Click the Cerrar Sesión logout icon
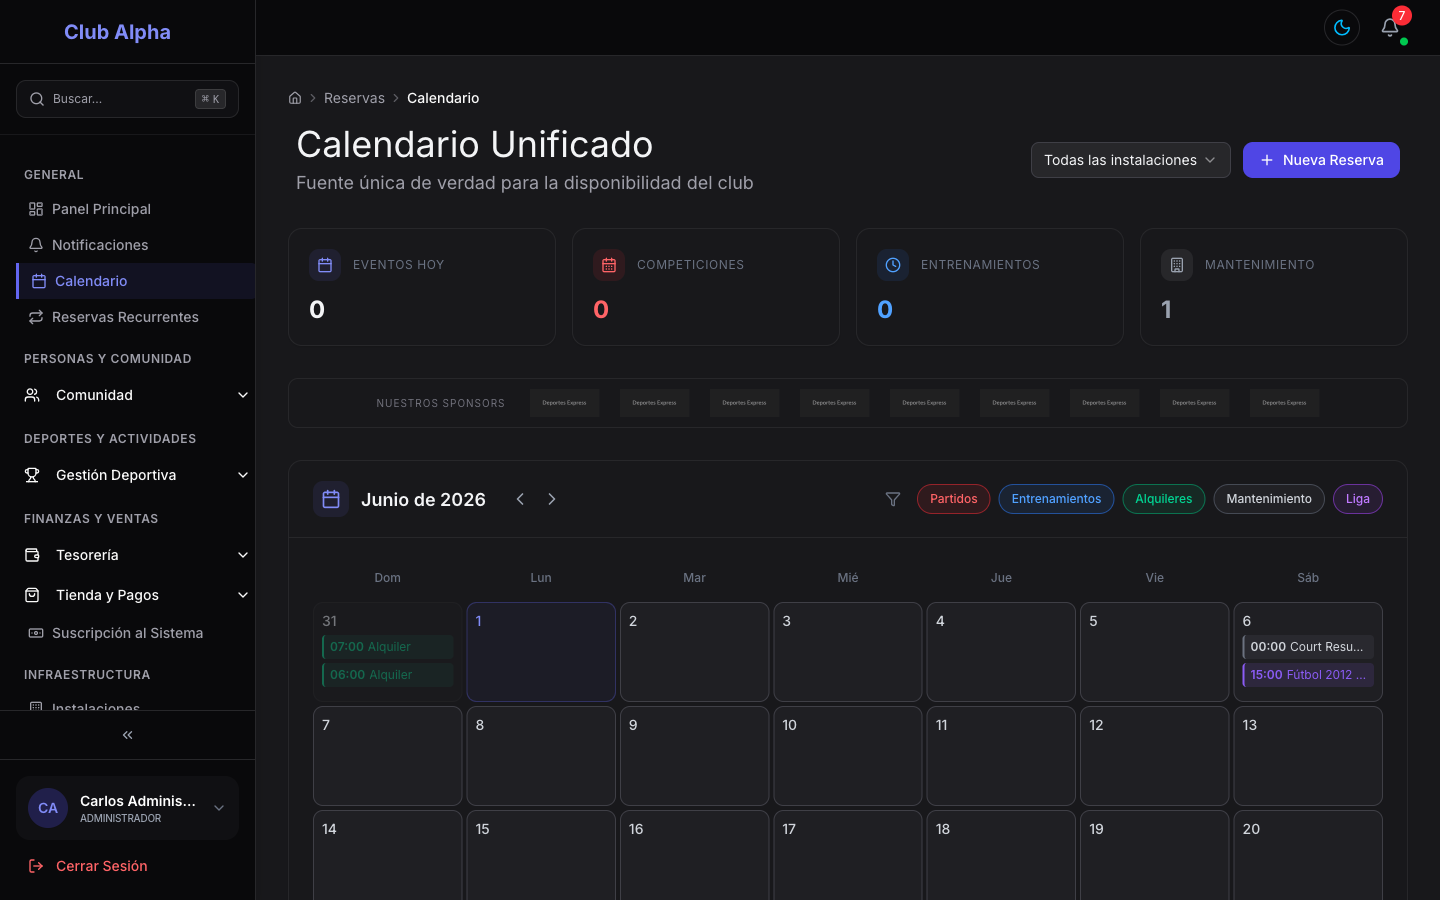 click(36, 866)
